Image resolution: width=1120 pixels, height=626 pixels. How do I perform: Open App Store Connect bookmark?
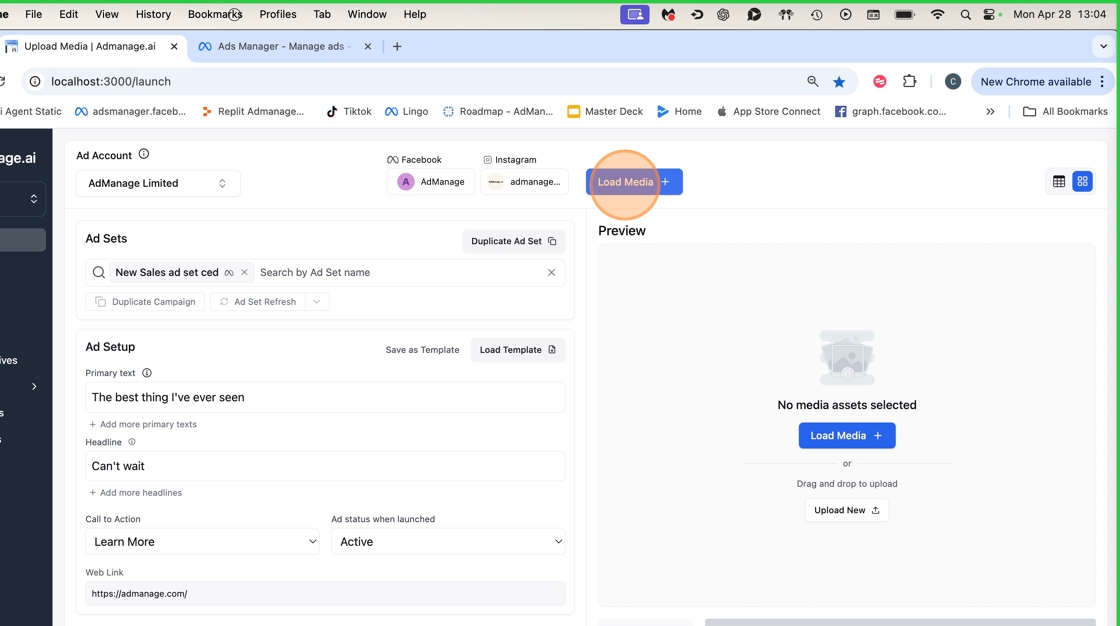coord(768,111)
